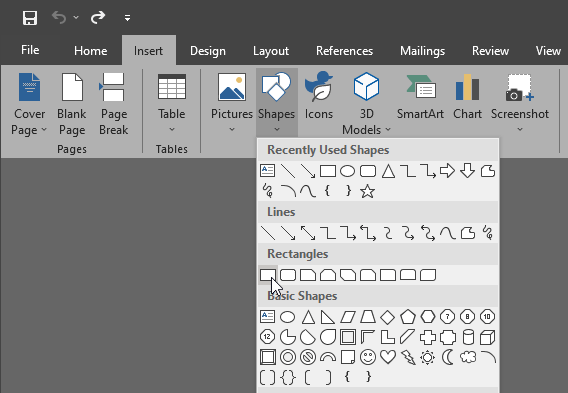Select the Parallelogram in Basic Shapes
The width and height of the screenshot is (568, 393).
click(x=348, y=317)
